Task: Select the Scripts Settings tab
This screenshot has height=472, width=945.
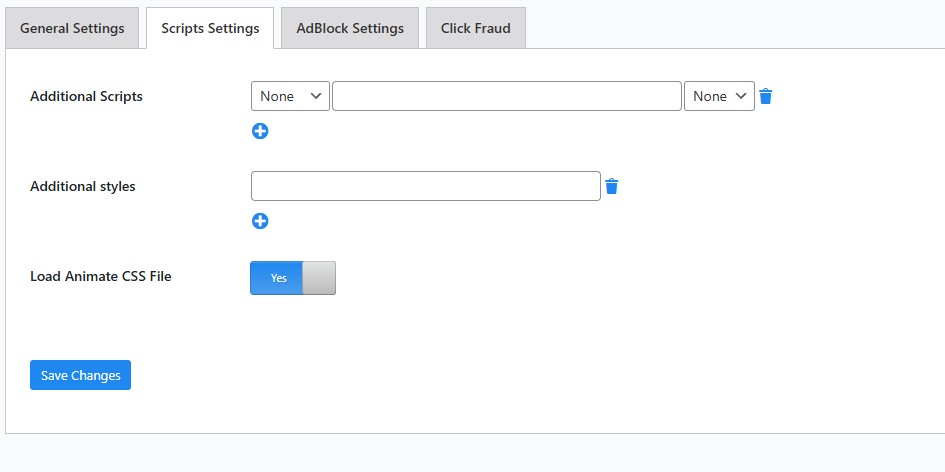Action: pos(210,28)
